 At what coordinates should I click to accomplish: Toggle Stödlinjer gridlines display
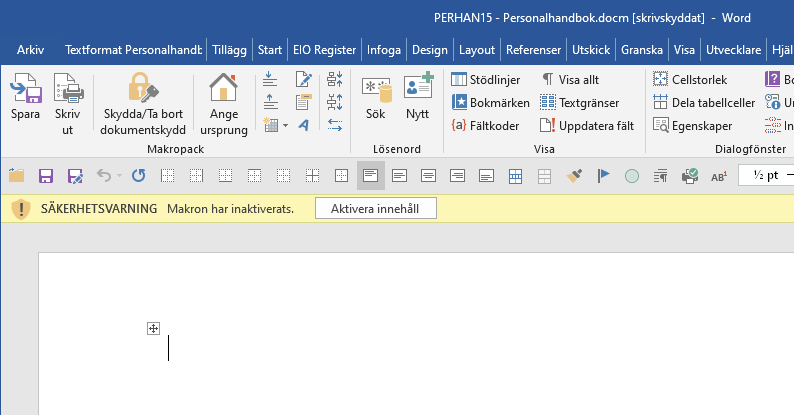(x=489, y=79)
